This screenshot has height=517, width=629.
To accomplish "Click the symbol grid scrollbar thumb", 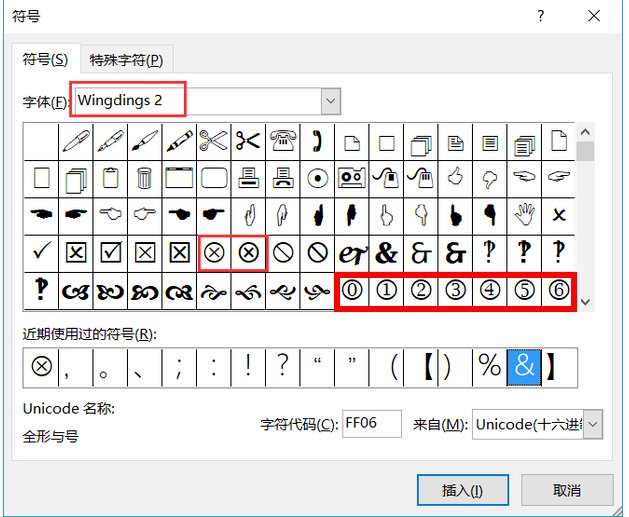I will (x=586, y=151).
